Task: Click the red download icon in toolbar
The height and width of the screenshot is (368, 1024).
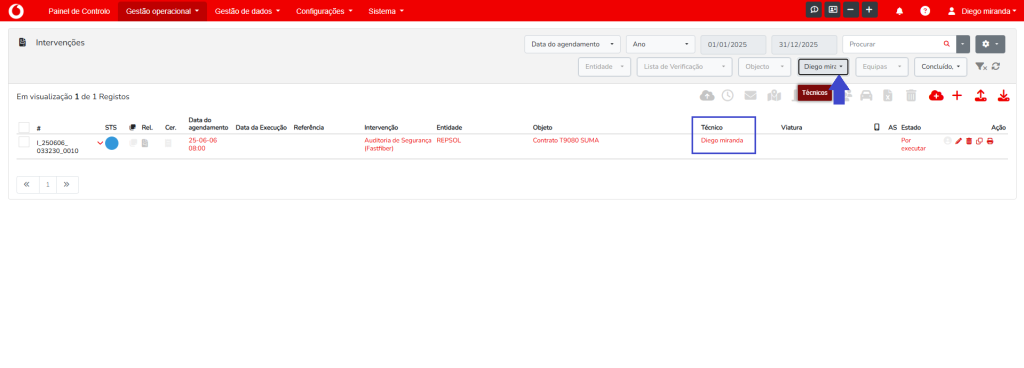Action: click(1004, 96)
